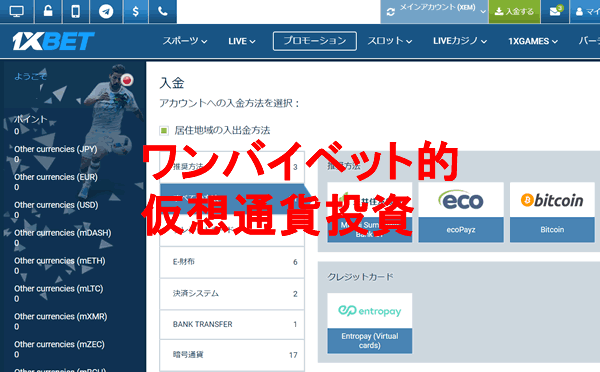Toggle 居住地域の入出金方法 checkbox
This screenshot has height=372, width=600.
[164, 131]
